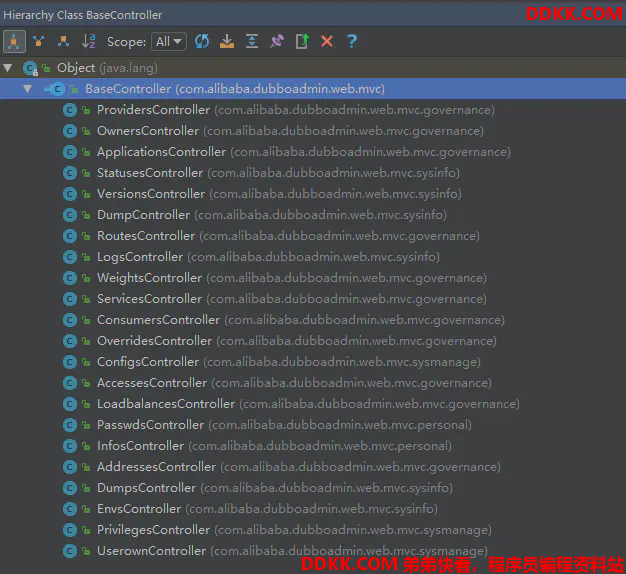626x574 pixels.
Task: Open help with the question mark icon
Action: (x=352, y=42)
